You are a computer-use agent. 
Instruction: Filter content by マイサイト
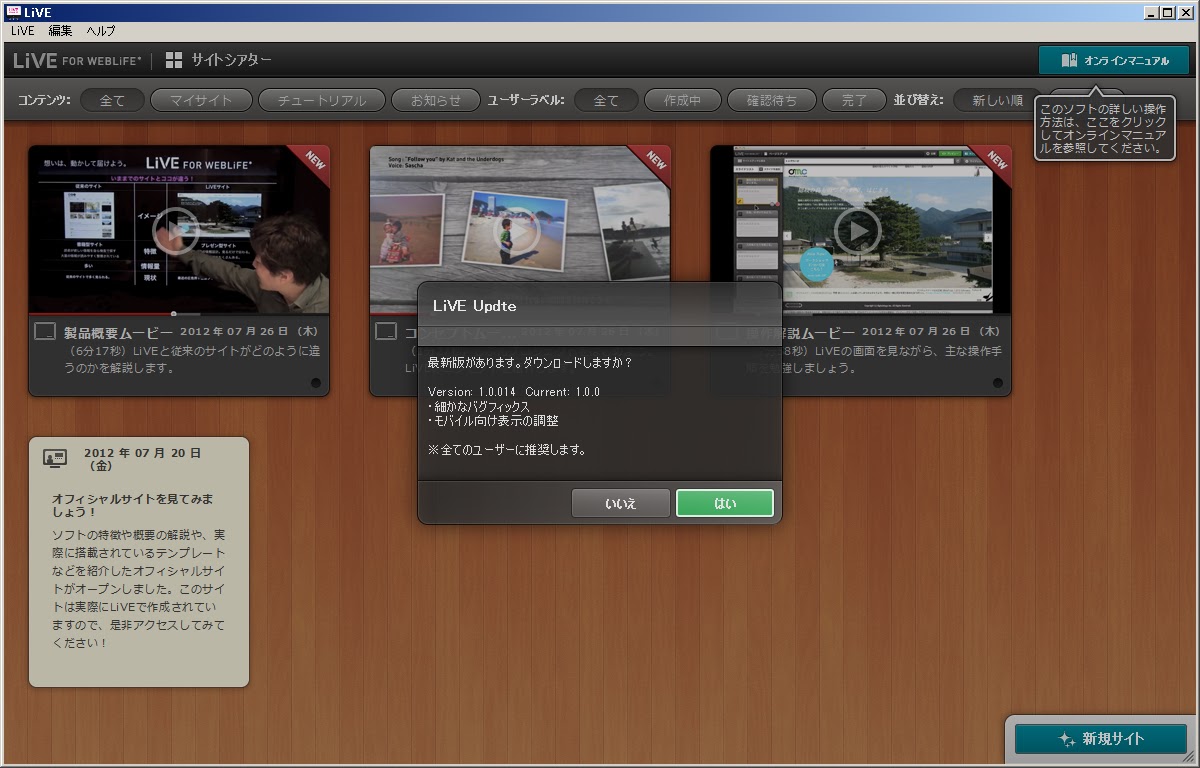(201, 100)
